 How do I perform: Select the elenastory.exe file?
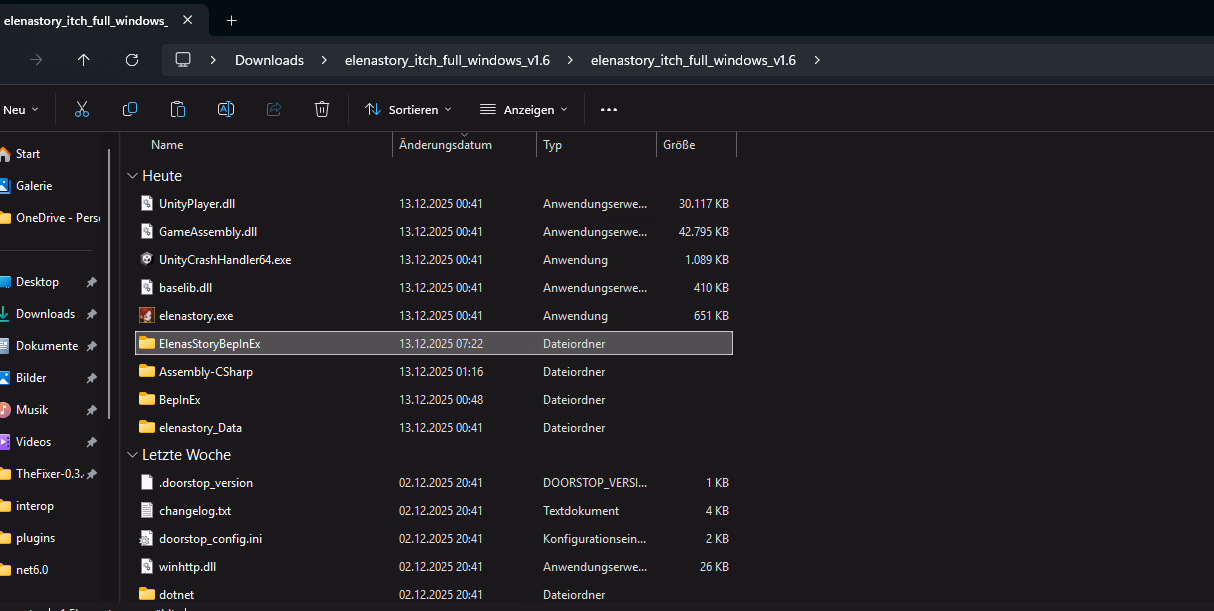click(196, 316)
